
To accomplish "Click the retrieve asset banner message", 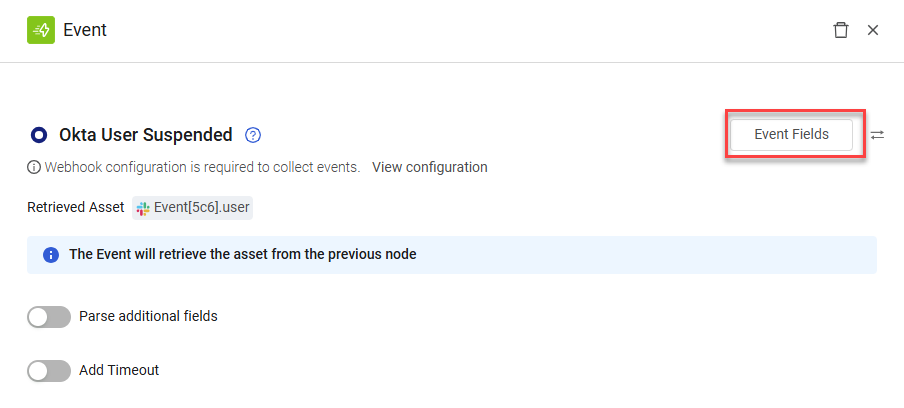I will pyautogui.click(x=243, y=254).
